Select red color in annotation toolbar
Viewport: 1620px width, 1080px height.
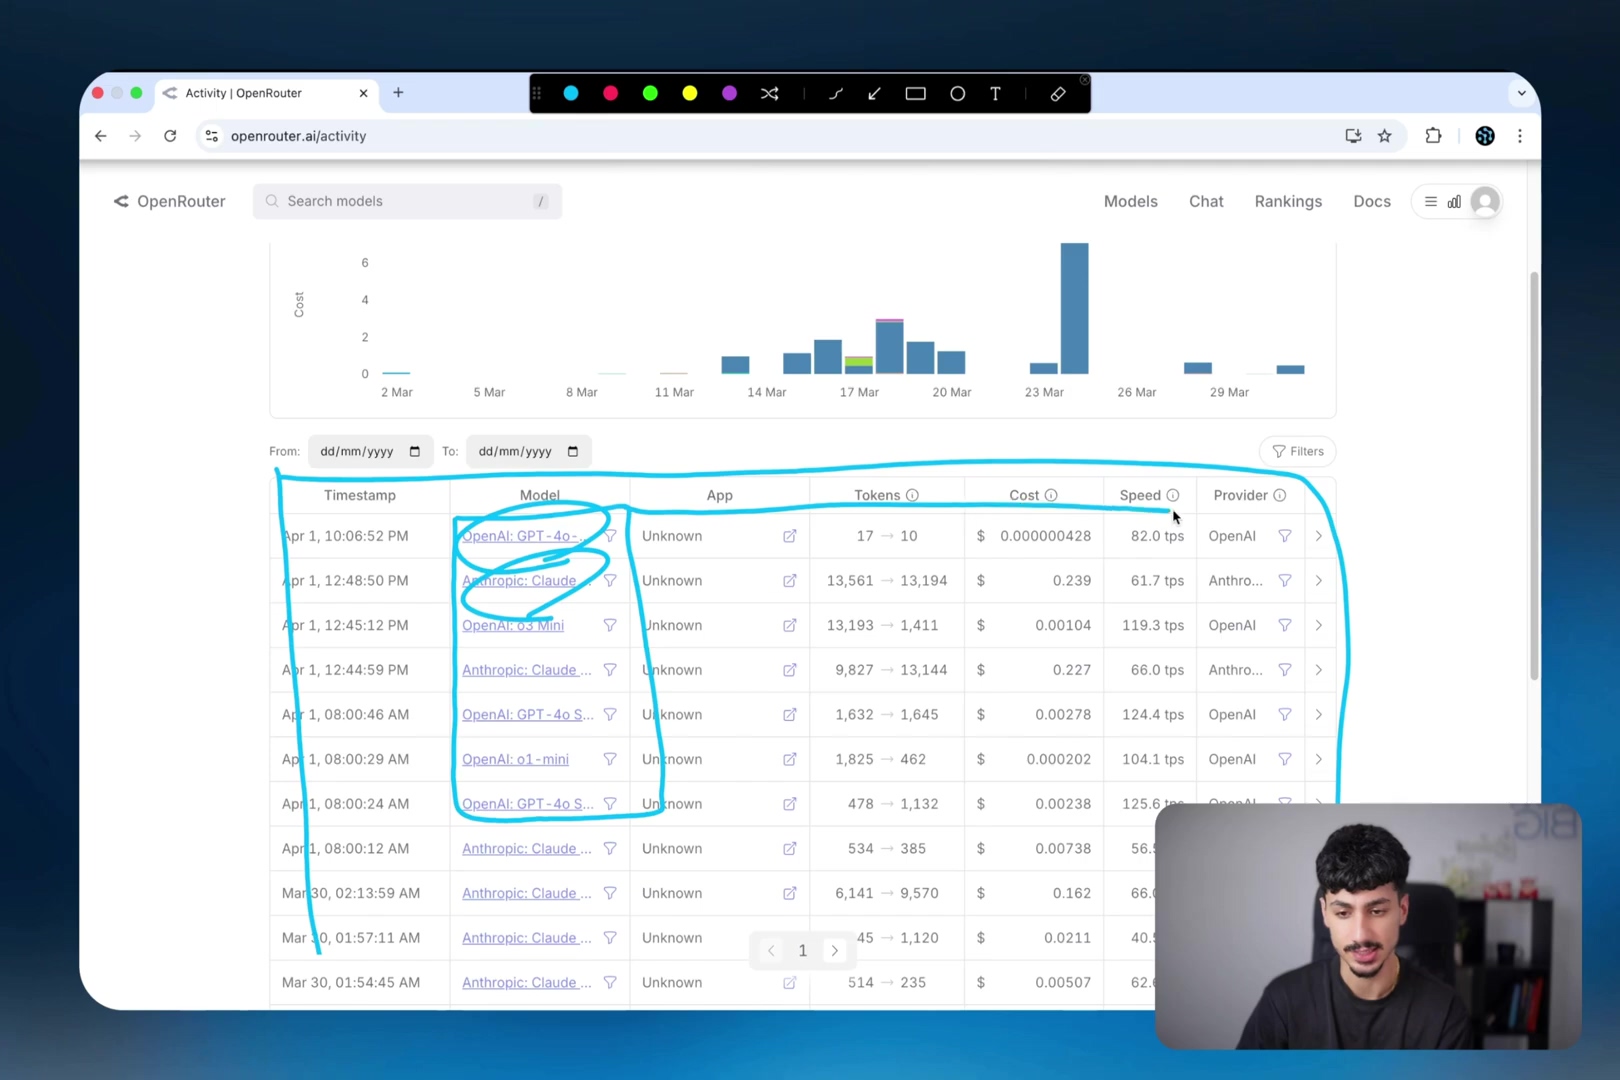[611, 93]
